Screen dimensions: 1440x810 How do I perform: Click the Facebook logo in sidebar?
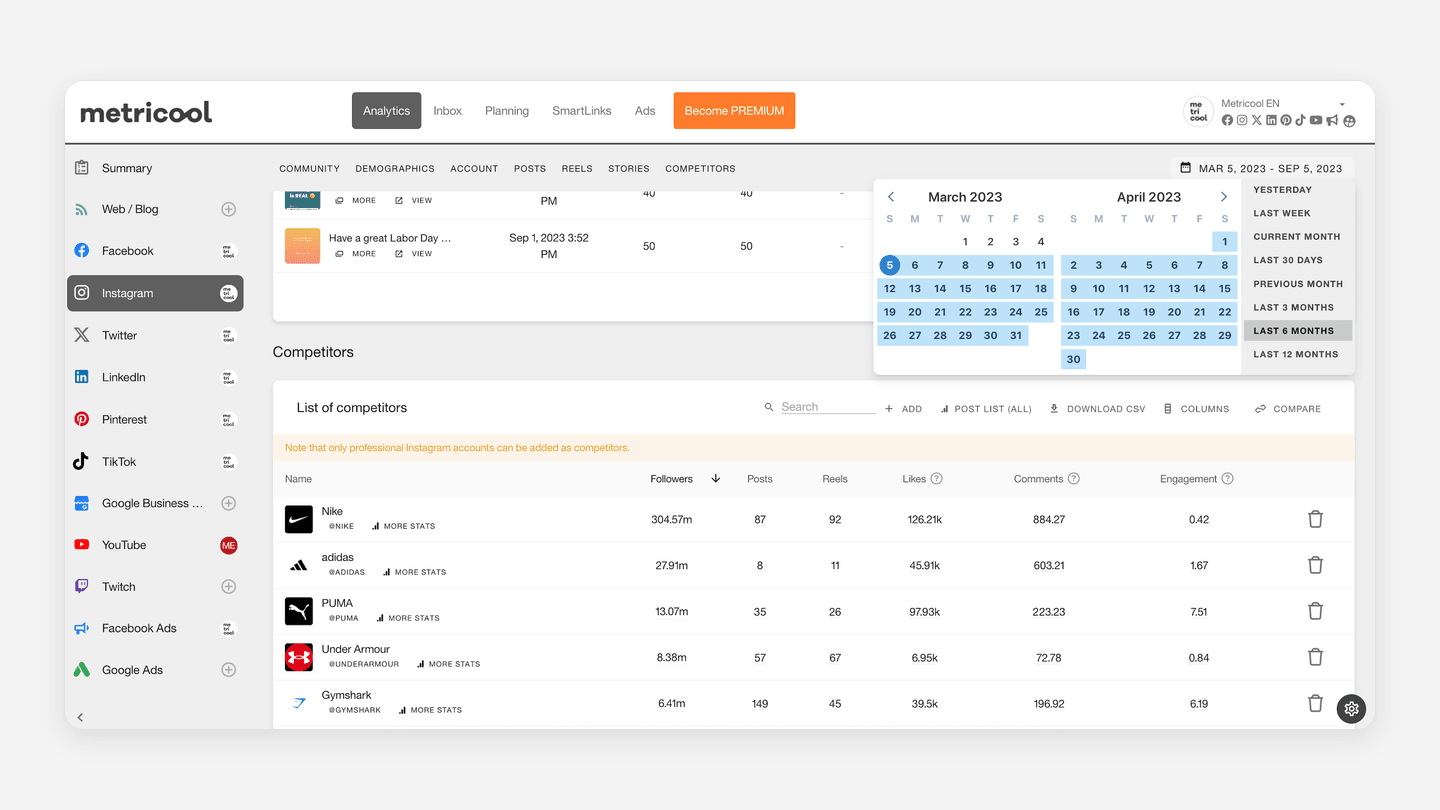coord(82,251)
